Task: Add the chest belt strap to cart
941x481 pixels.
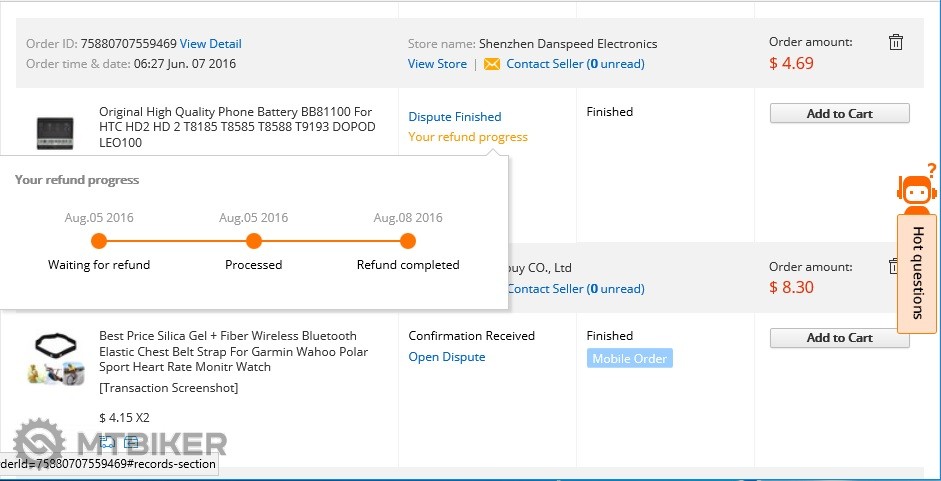Action: pyautogui.click(x=839, y=338)
